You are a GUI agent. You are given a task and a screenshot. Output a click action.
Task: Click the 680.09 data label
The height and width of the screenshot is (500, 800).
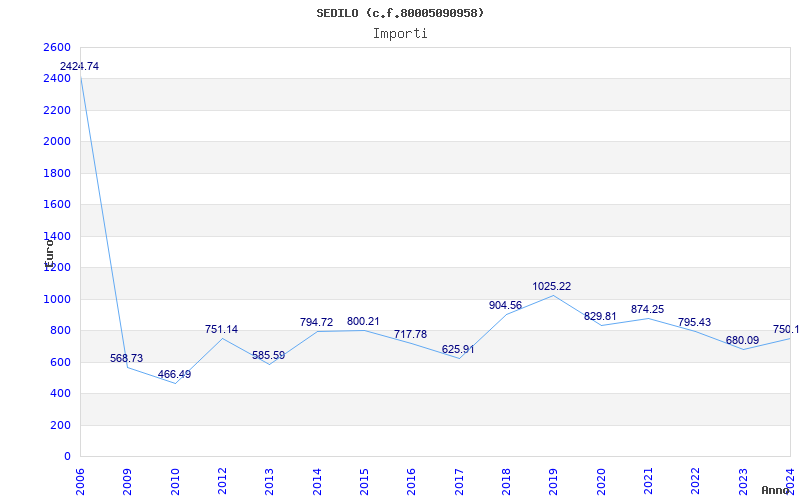pyautogui.click(x=742, y=340)
